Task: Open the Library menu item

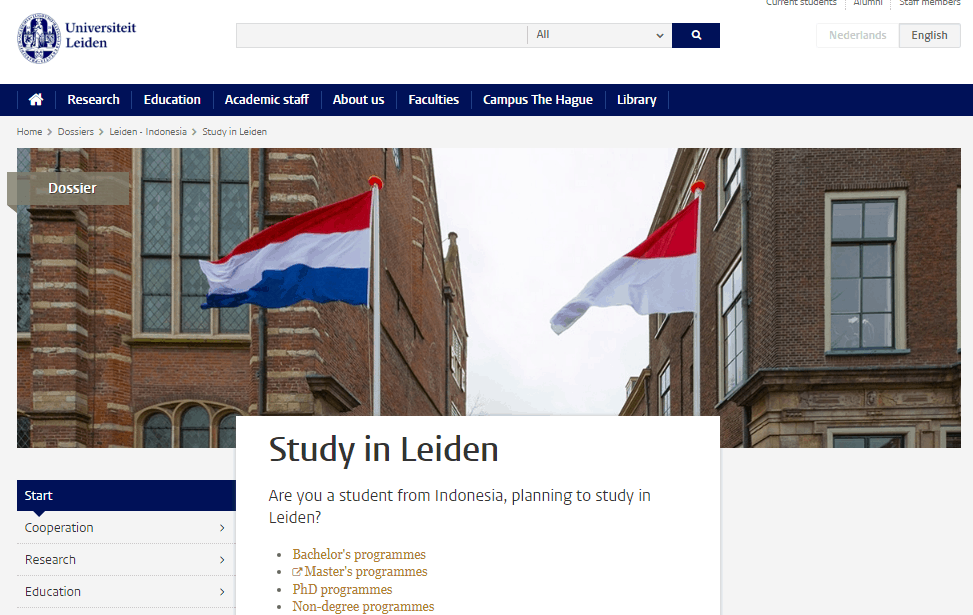Action: (x=636, y=99)
